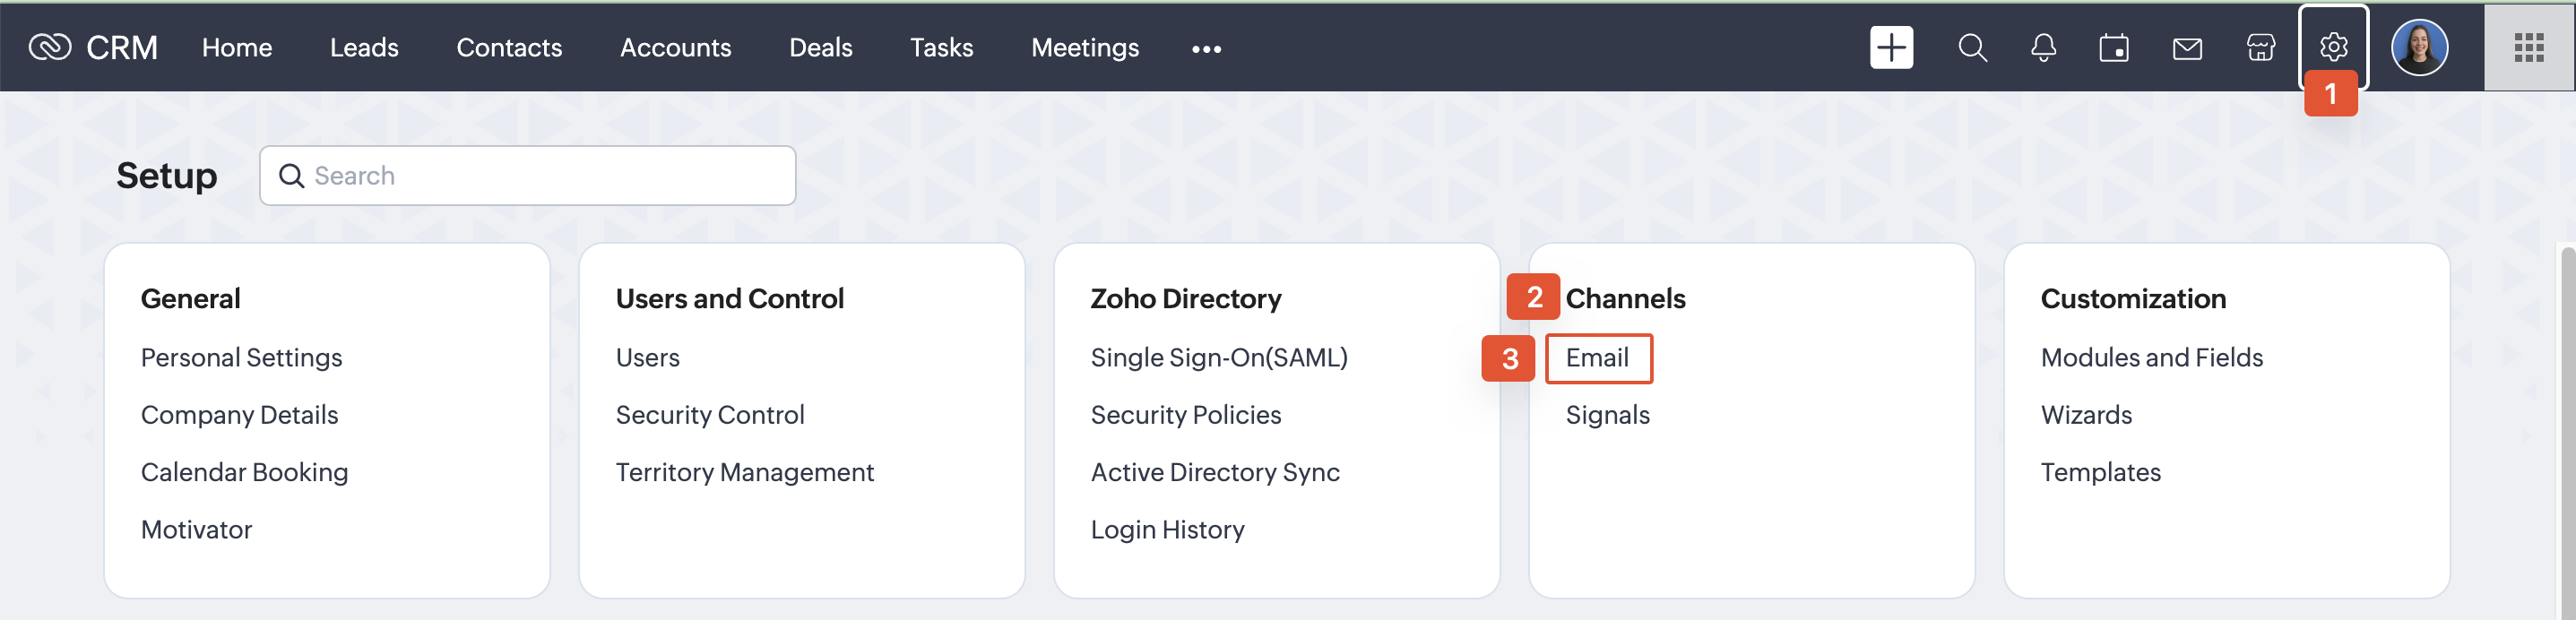Open Login History in Zoho Directory
The width and height of the screenshot is (2576, 620).
(x=1167, y=530)
